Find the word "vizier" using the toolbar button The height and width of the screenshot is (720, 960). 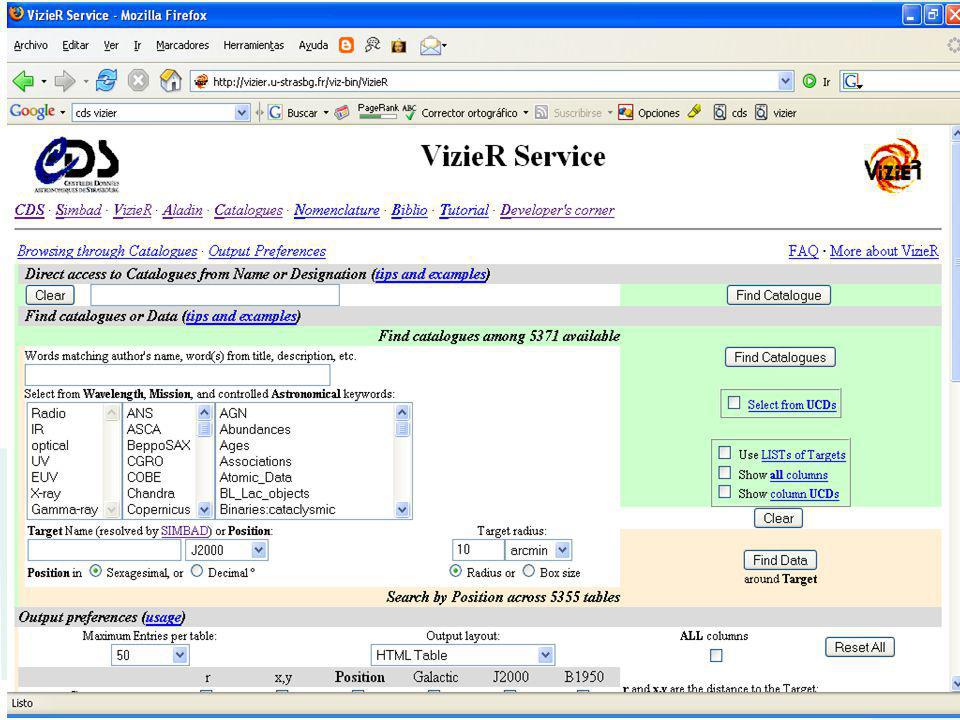776,113
